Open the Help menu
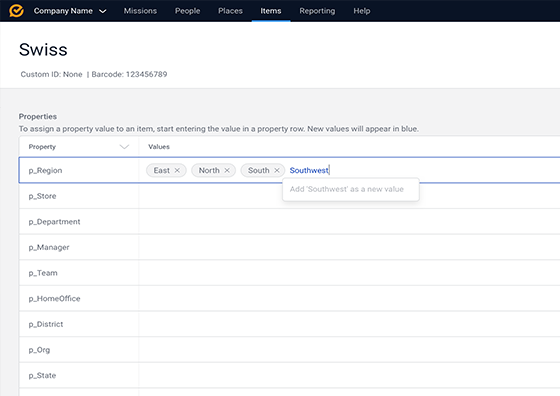This screenshot has width=560, height=396. coord(362,11)
